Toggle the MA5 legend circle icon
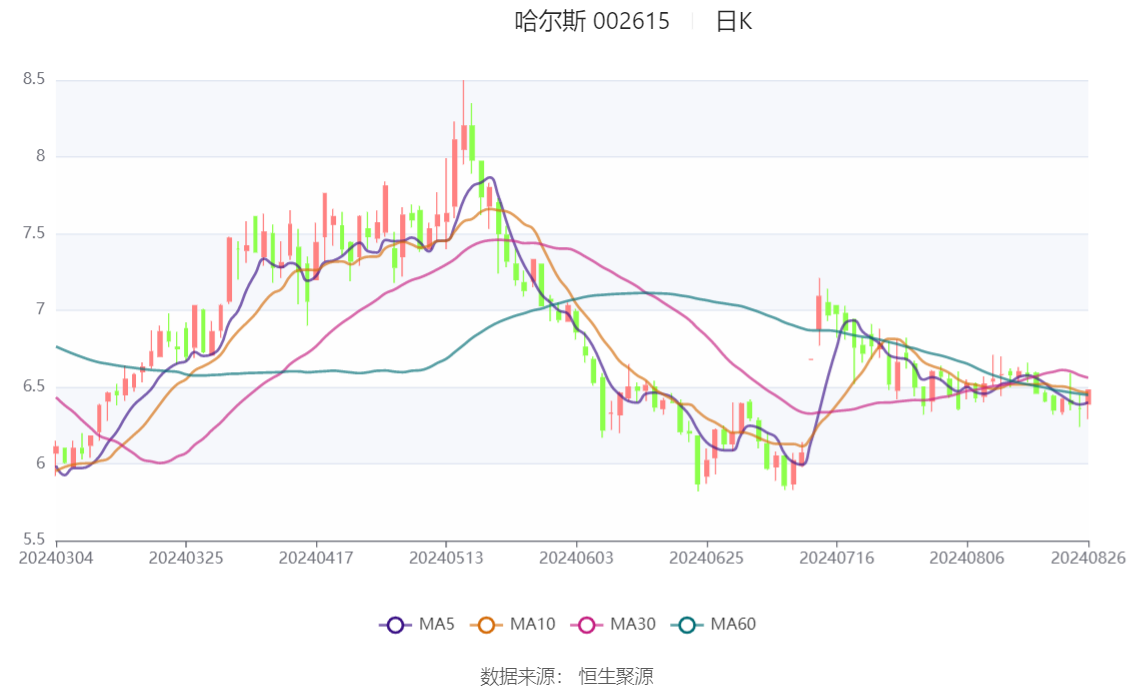The image size is (1134, 689). pos(395,625)
